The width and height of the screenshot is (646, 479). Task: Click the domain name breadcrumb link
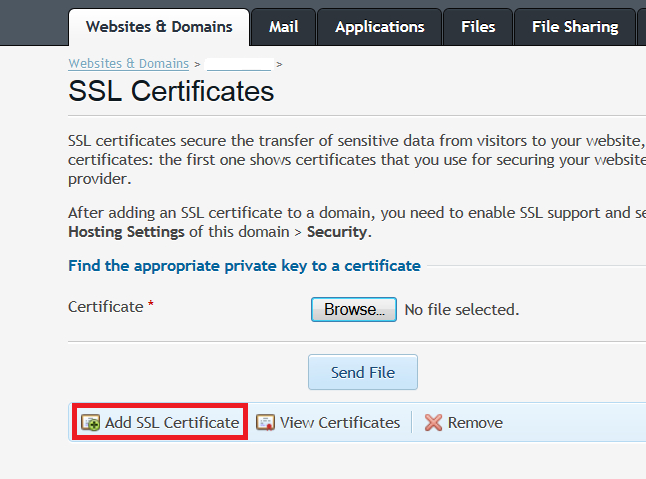click(238, 64)
